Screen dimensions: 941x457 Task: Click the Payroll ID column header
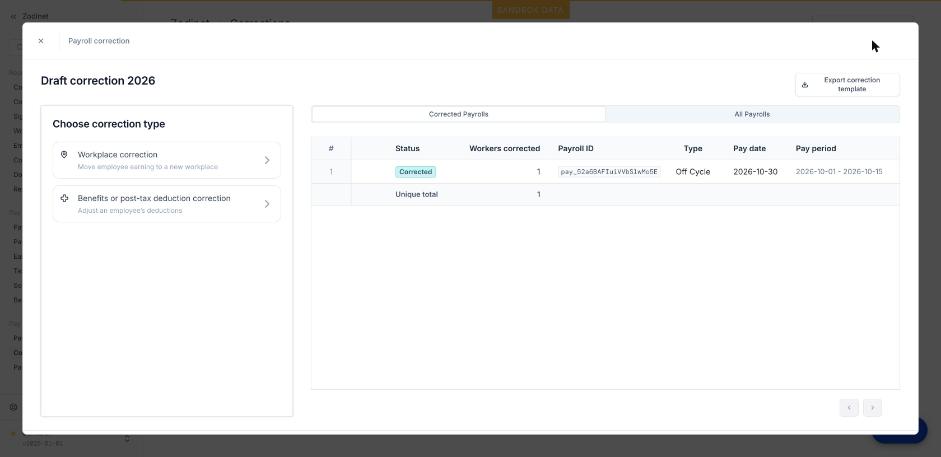[576, 148]
